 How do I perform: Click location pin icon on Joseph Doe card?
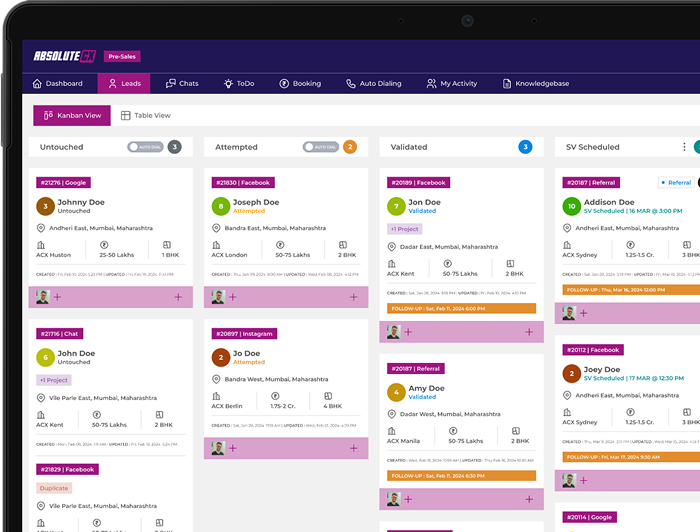click(216, 228)
